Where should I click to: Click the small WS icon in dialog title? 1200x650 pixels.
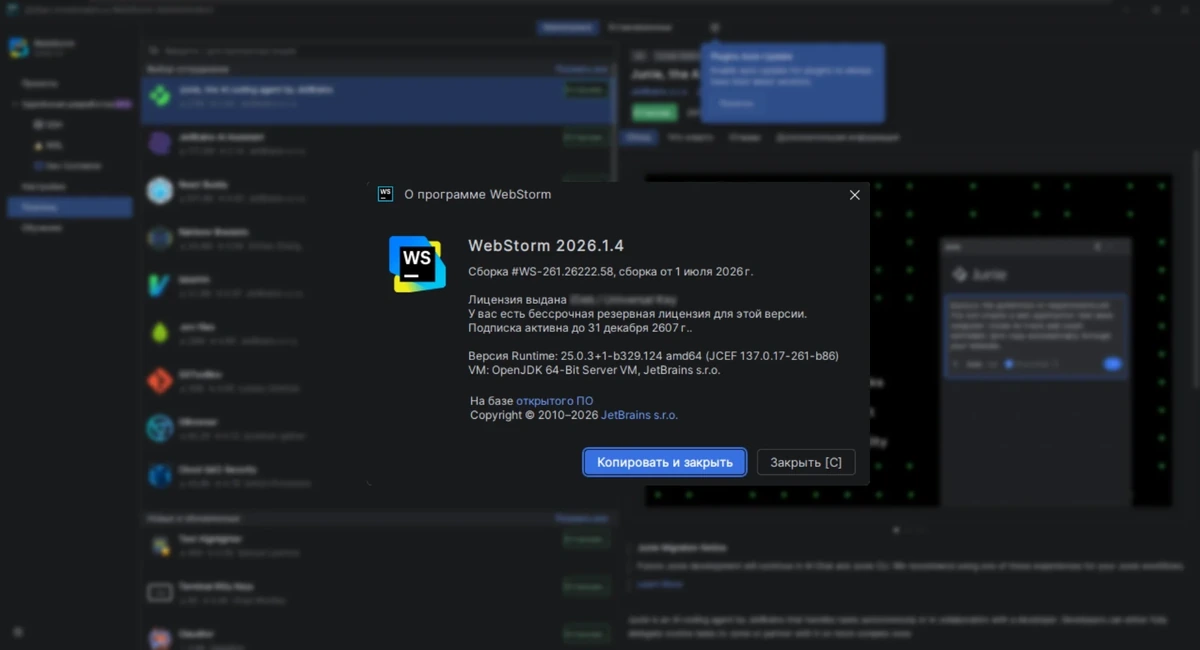385,194
